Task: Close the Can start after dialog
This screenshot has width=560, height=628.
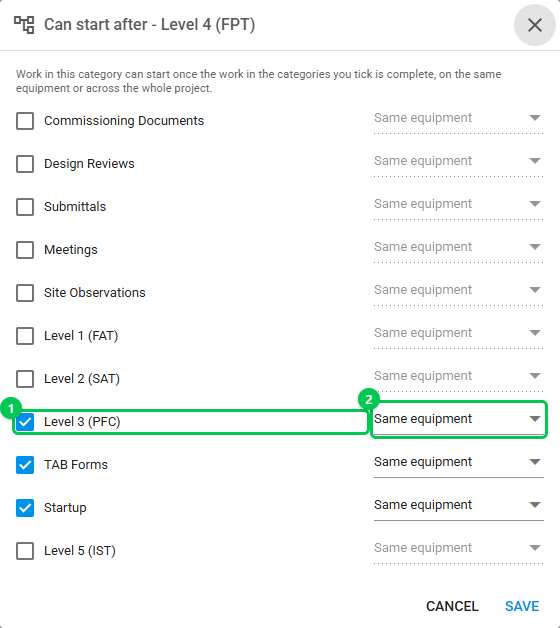Action: 535,25
